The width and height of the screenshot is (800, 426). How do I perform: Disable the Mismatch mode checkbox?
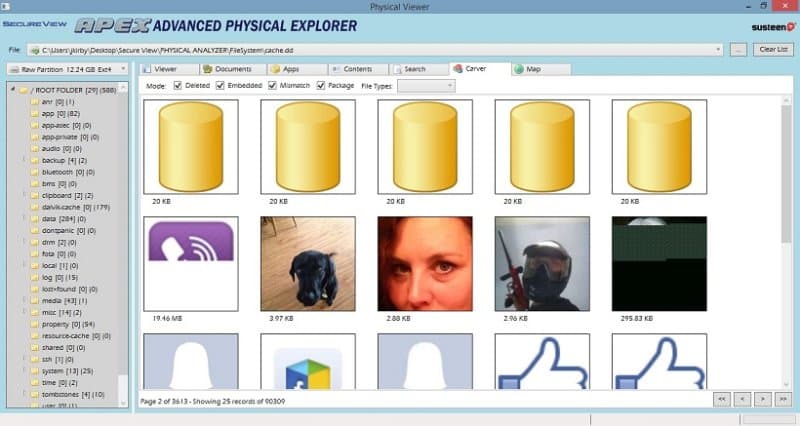[x=272, y=86]
